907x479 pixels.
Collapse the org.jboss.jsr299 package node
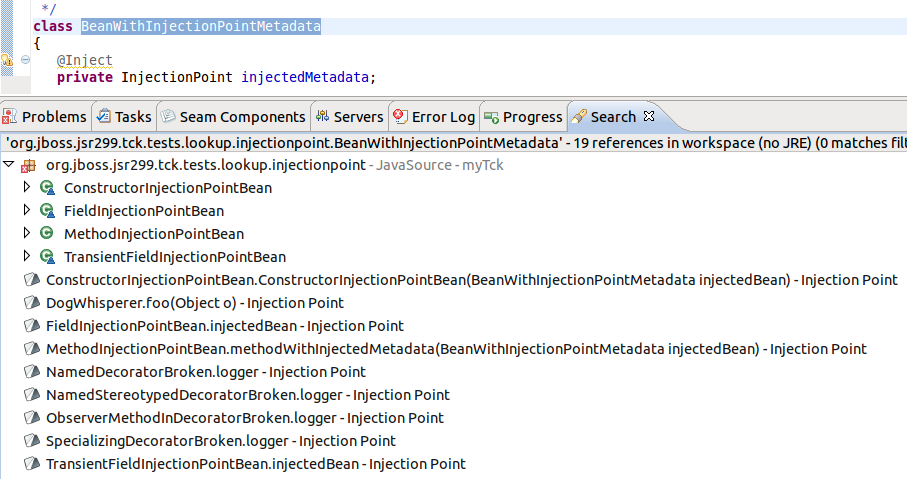pos(9,164)
